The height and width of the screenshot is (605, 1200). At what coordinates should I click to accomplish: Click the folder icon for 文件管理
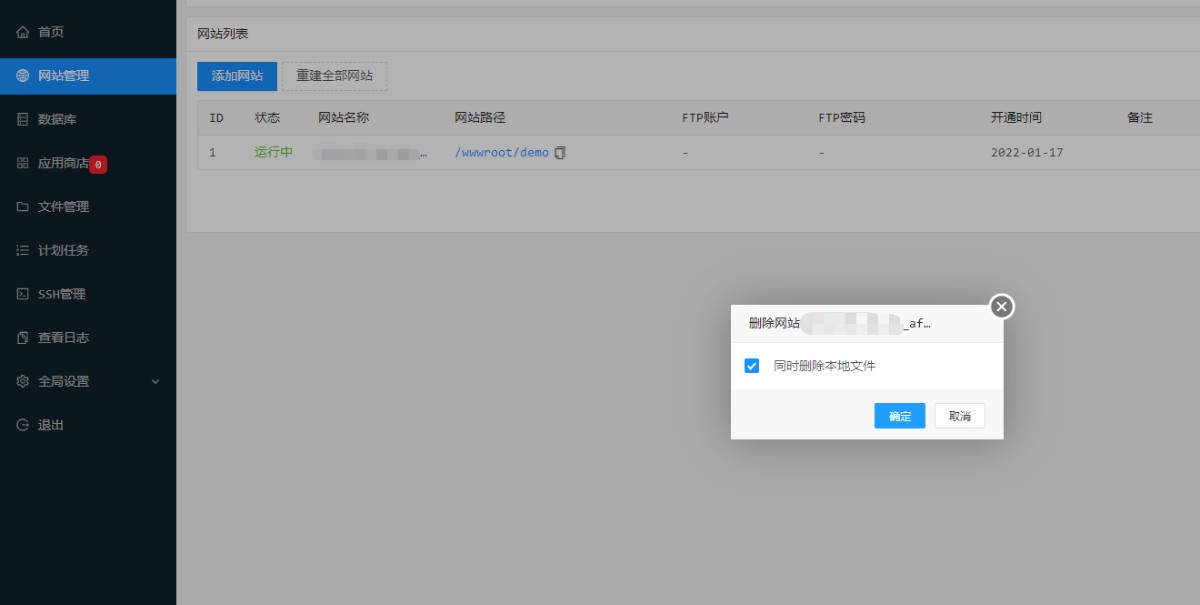click(x=23, y=207)
